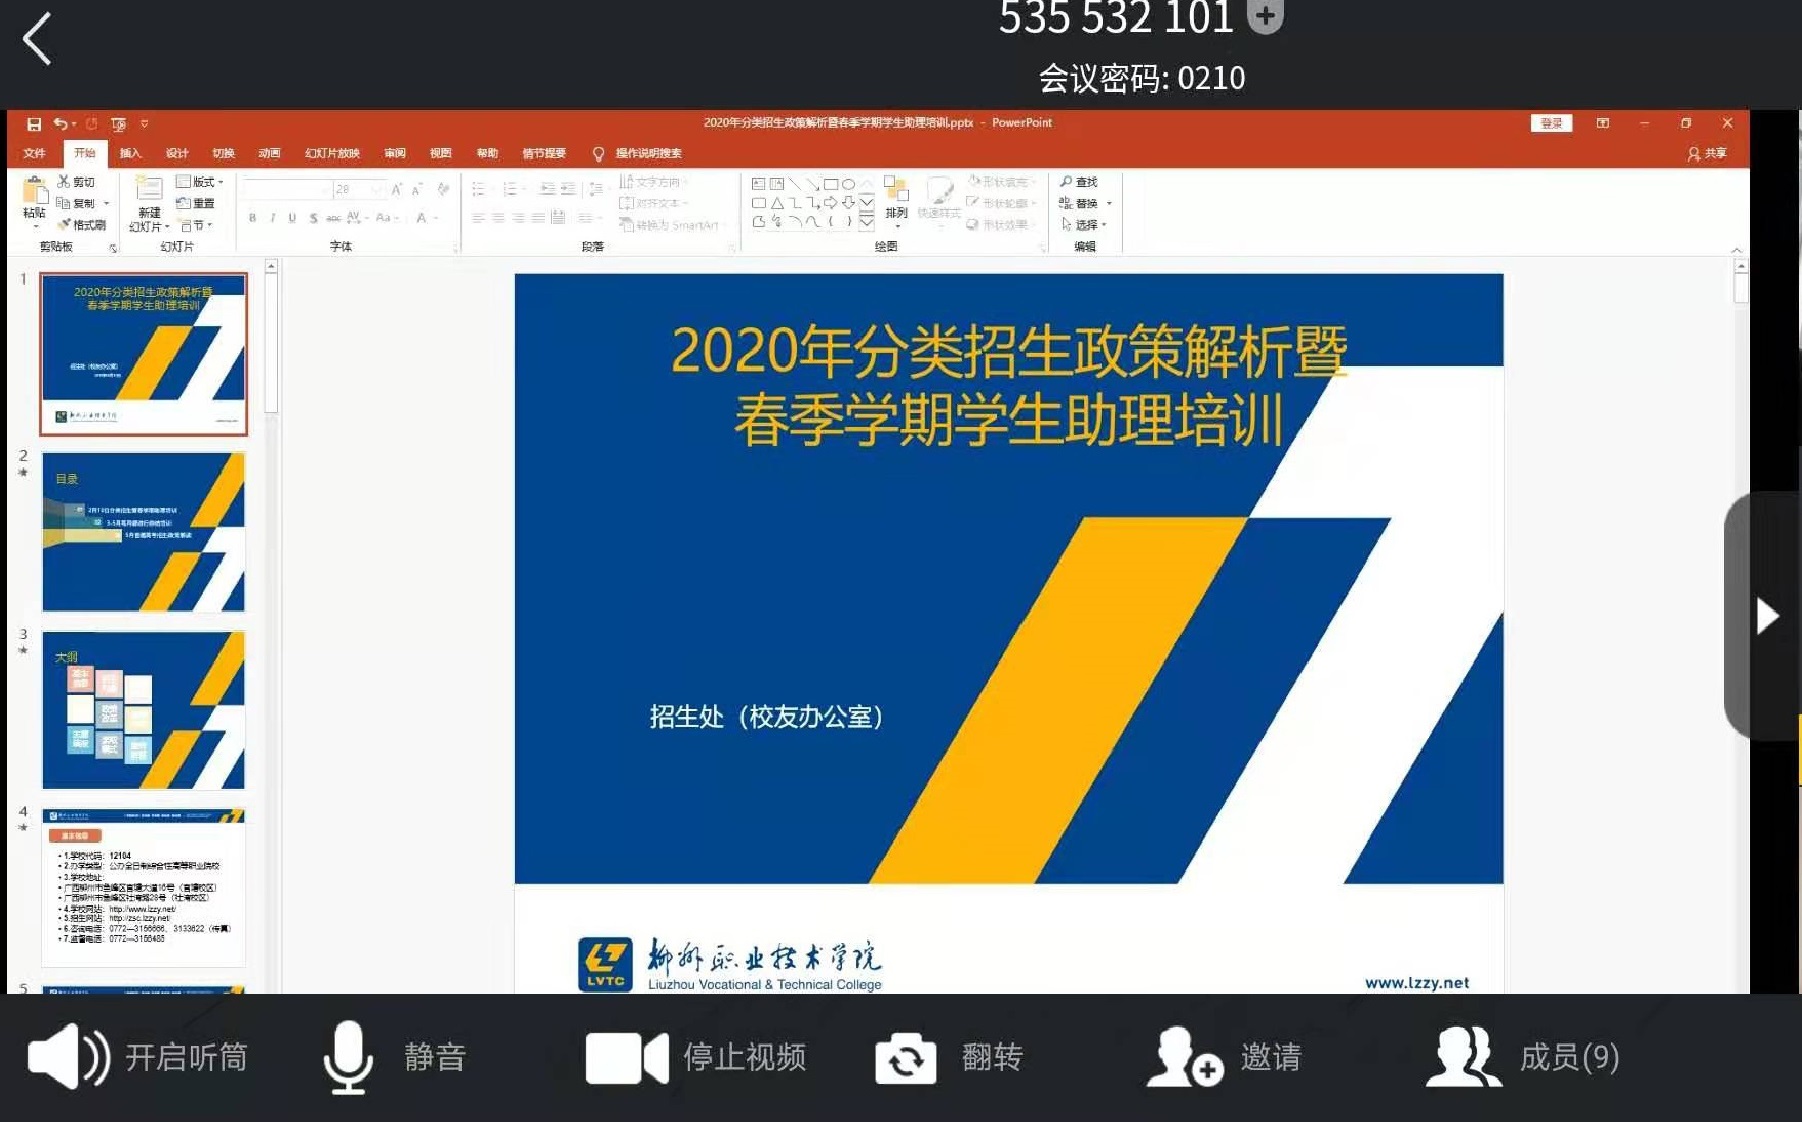Stop the camera video (停止视频)

tap(627, 1058)
